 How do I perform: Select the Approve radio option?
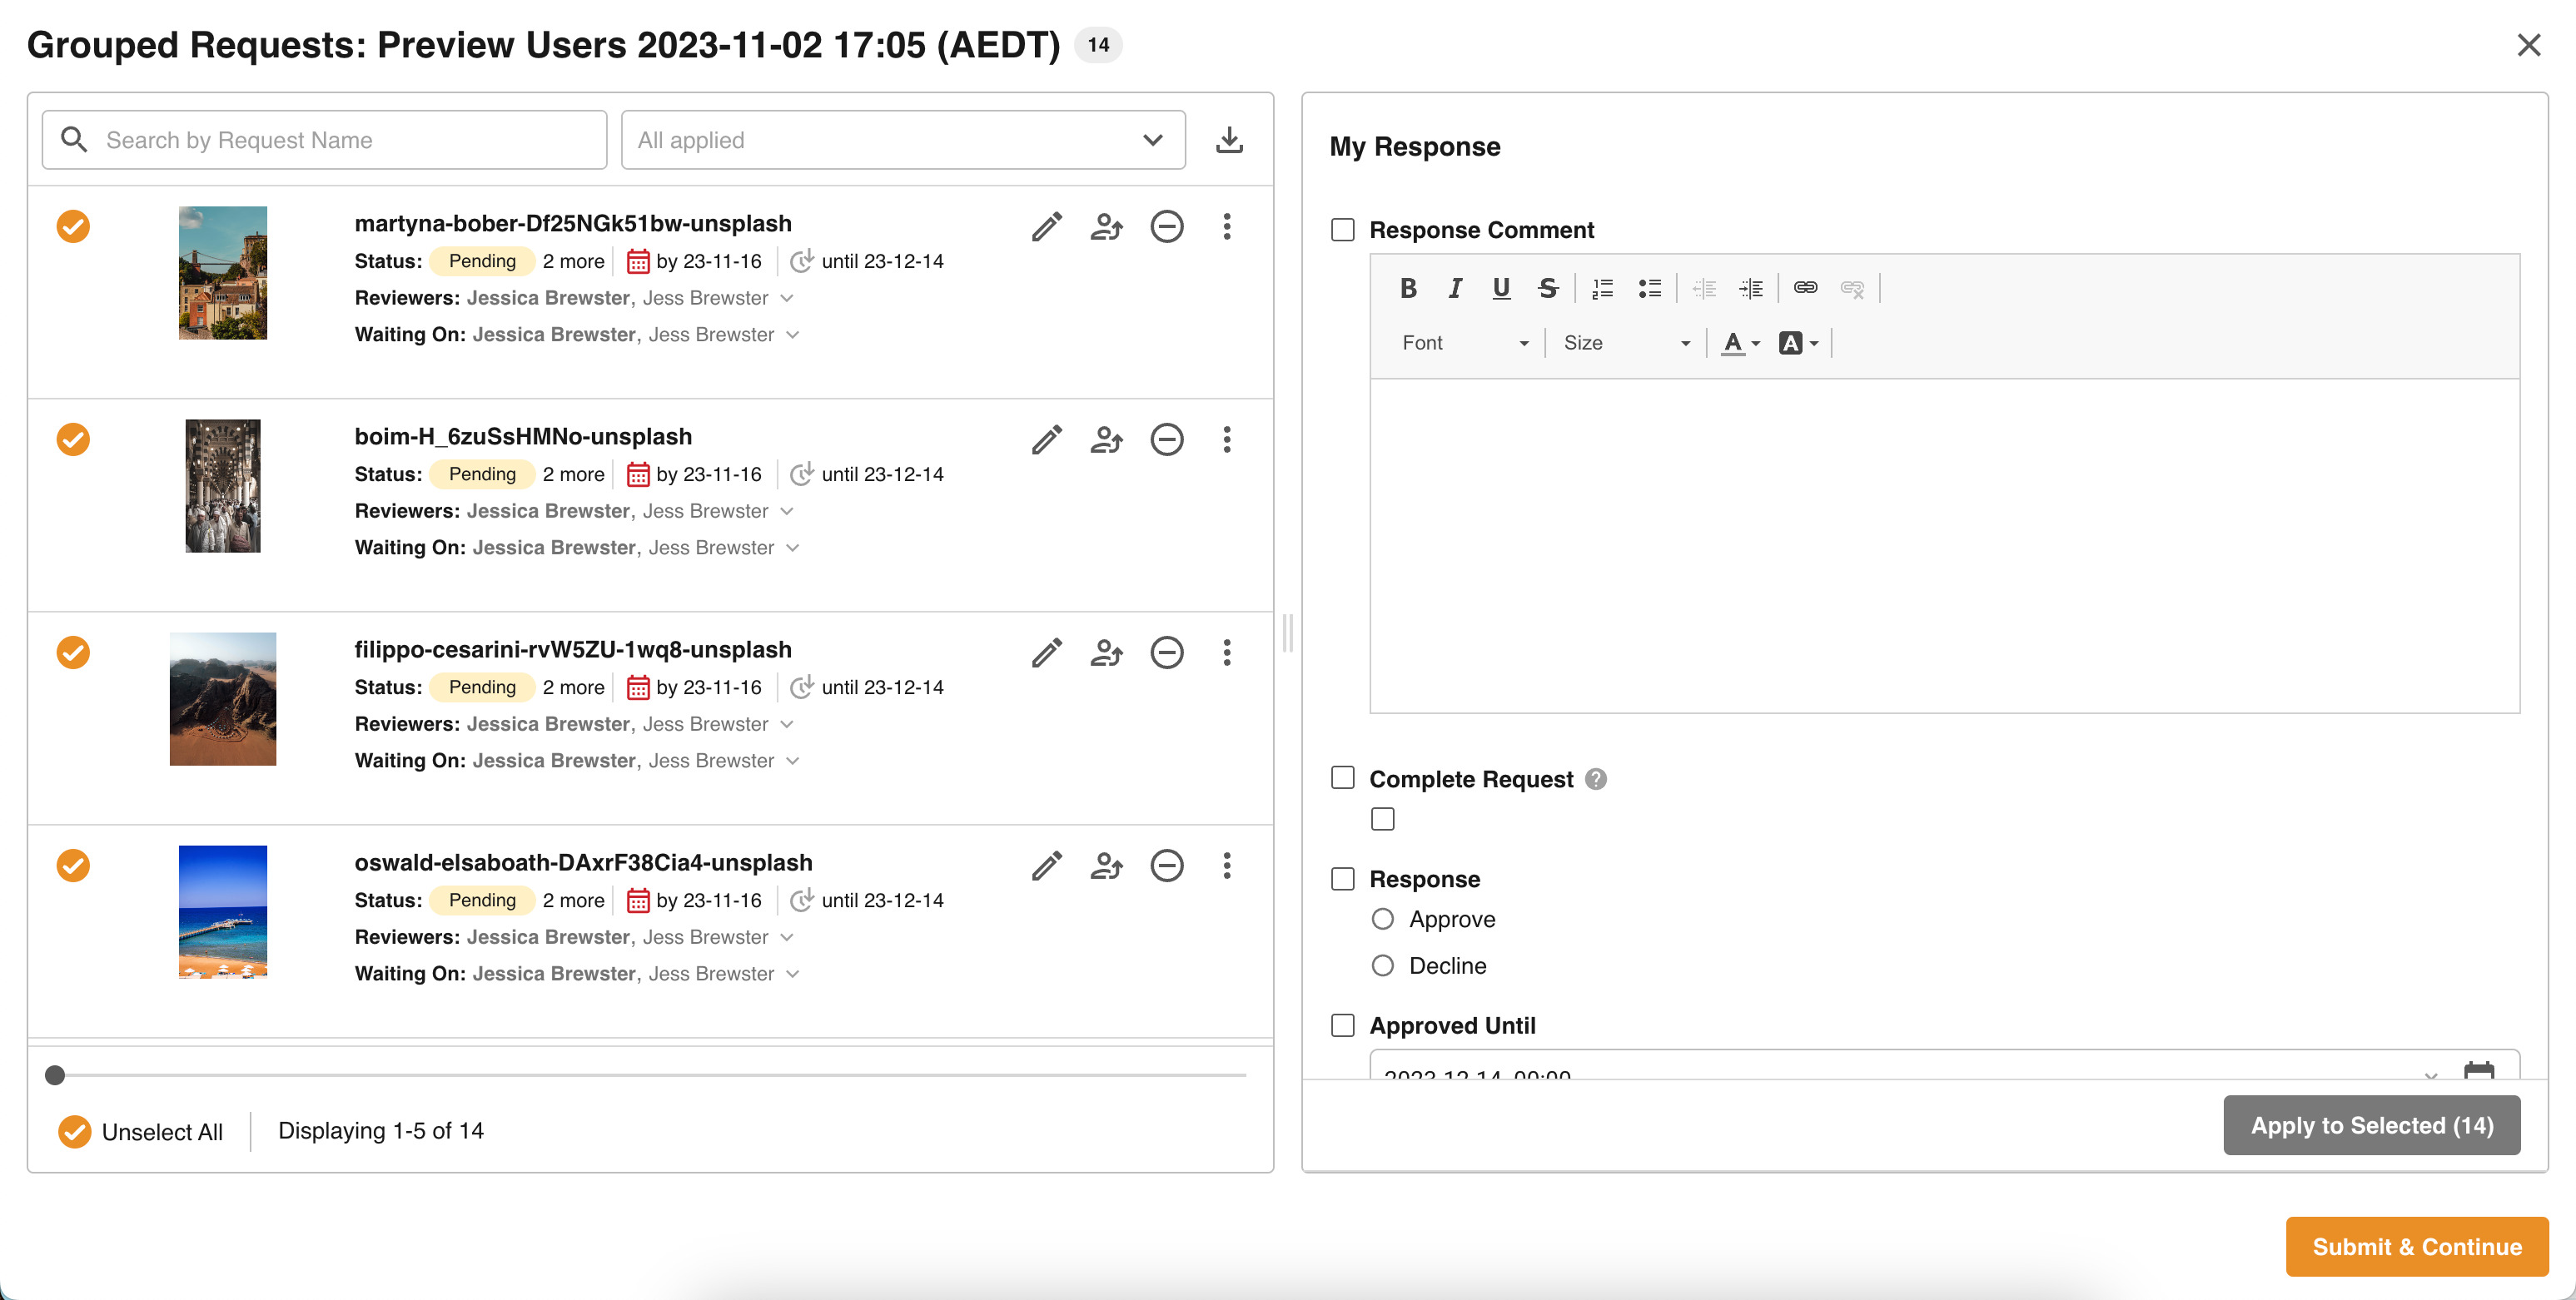pos(1383,919)
